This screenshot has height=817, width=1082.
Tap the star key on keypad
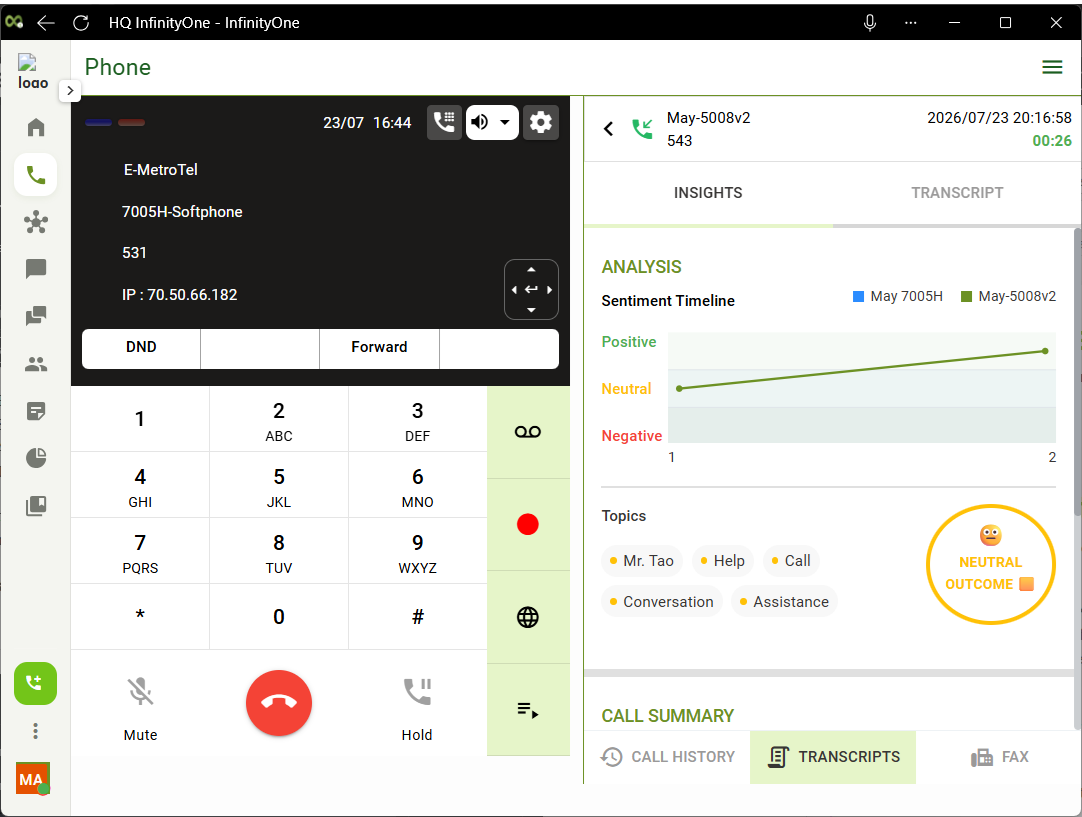pos(140,617)
